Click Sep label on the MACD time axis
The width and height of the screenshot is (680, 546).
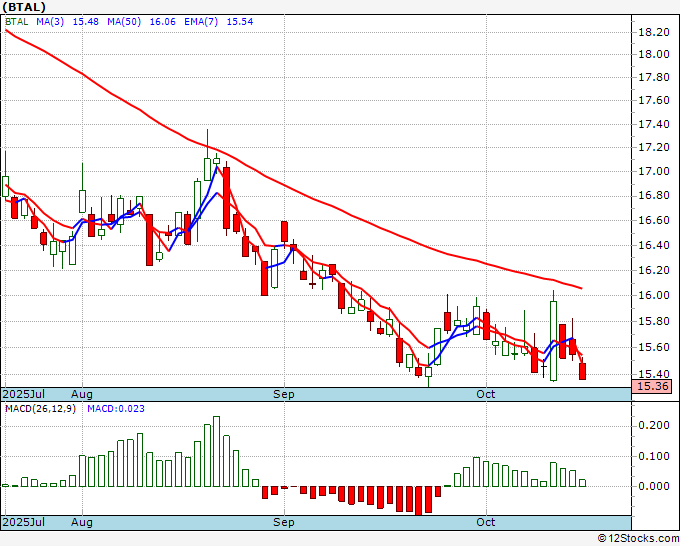click(284, 522)
